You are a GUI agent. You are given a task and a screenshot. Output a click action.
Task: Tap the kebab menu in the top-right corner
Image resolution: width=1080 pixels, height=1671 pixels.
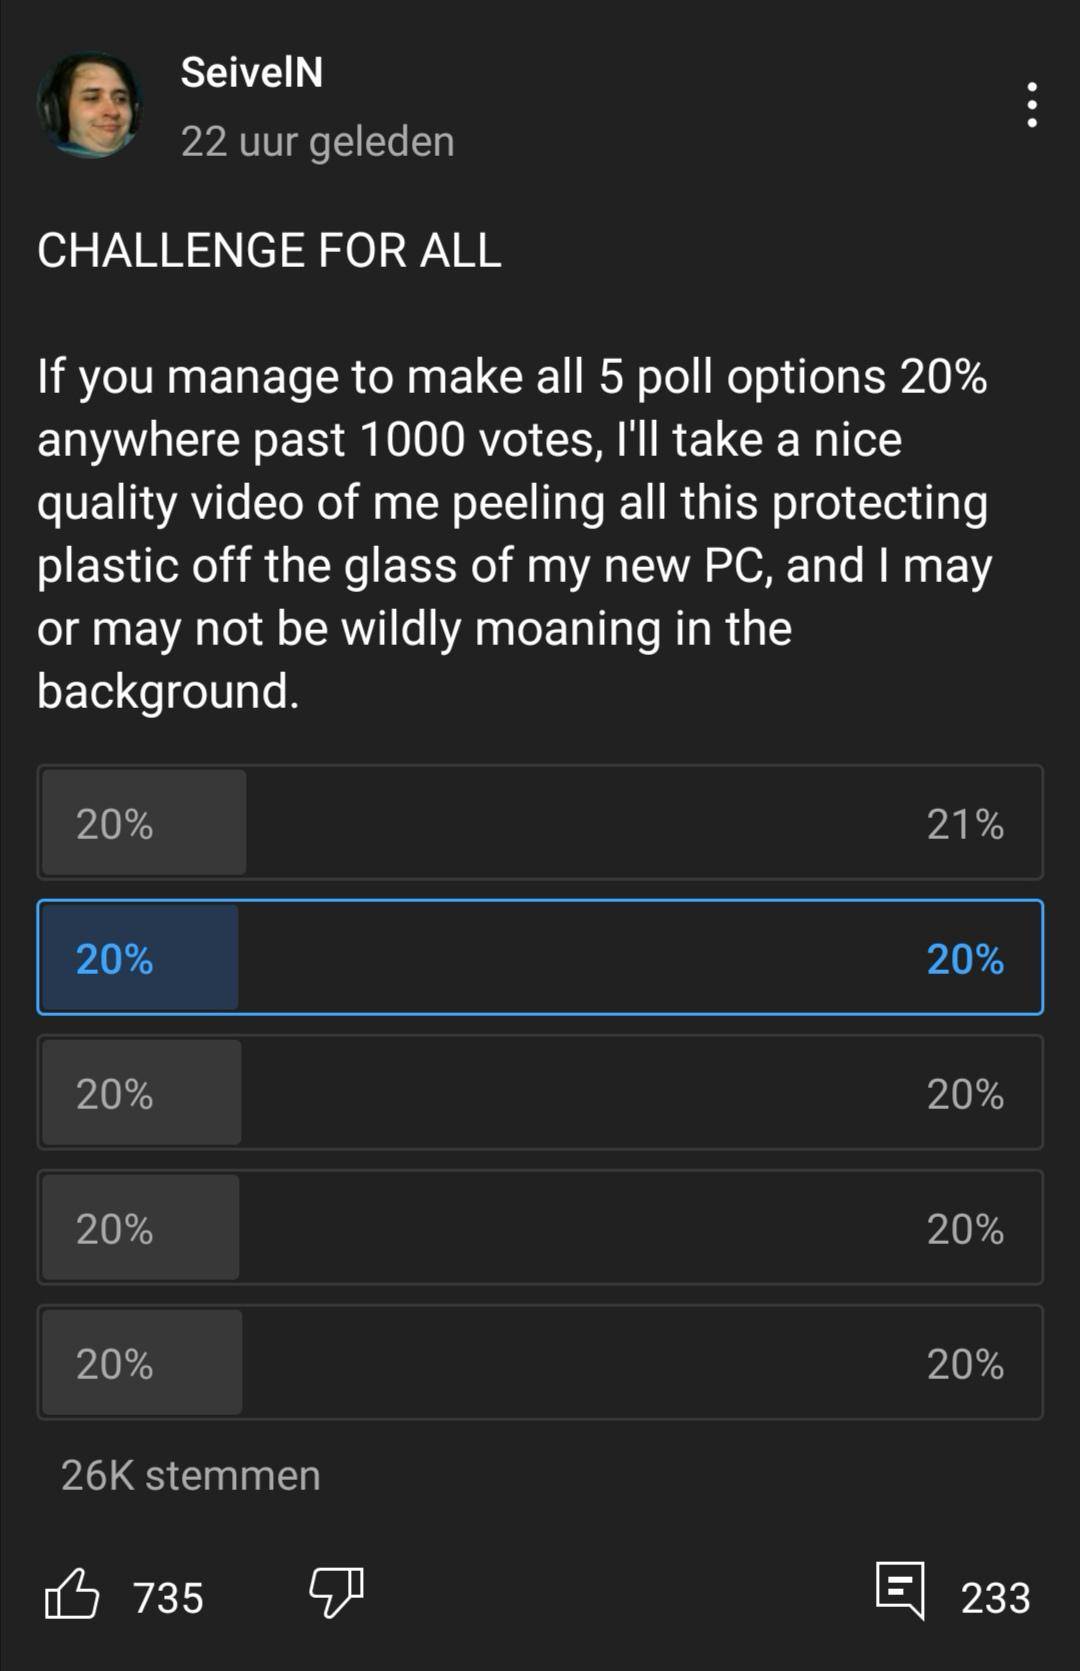coord(1031,103)
